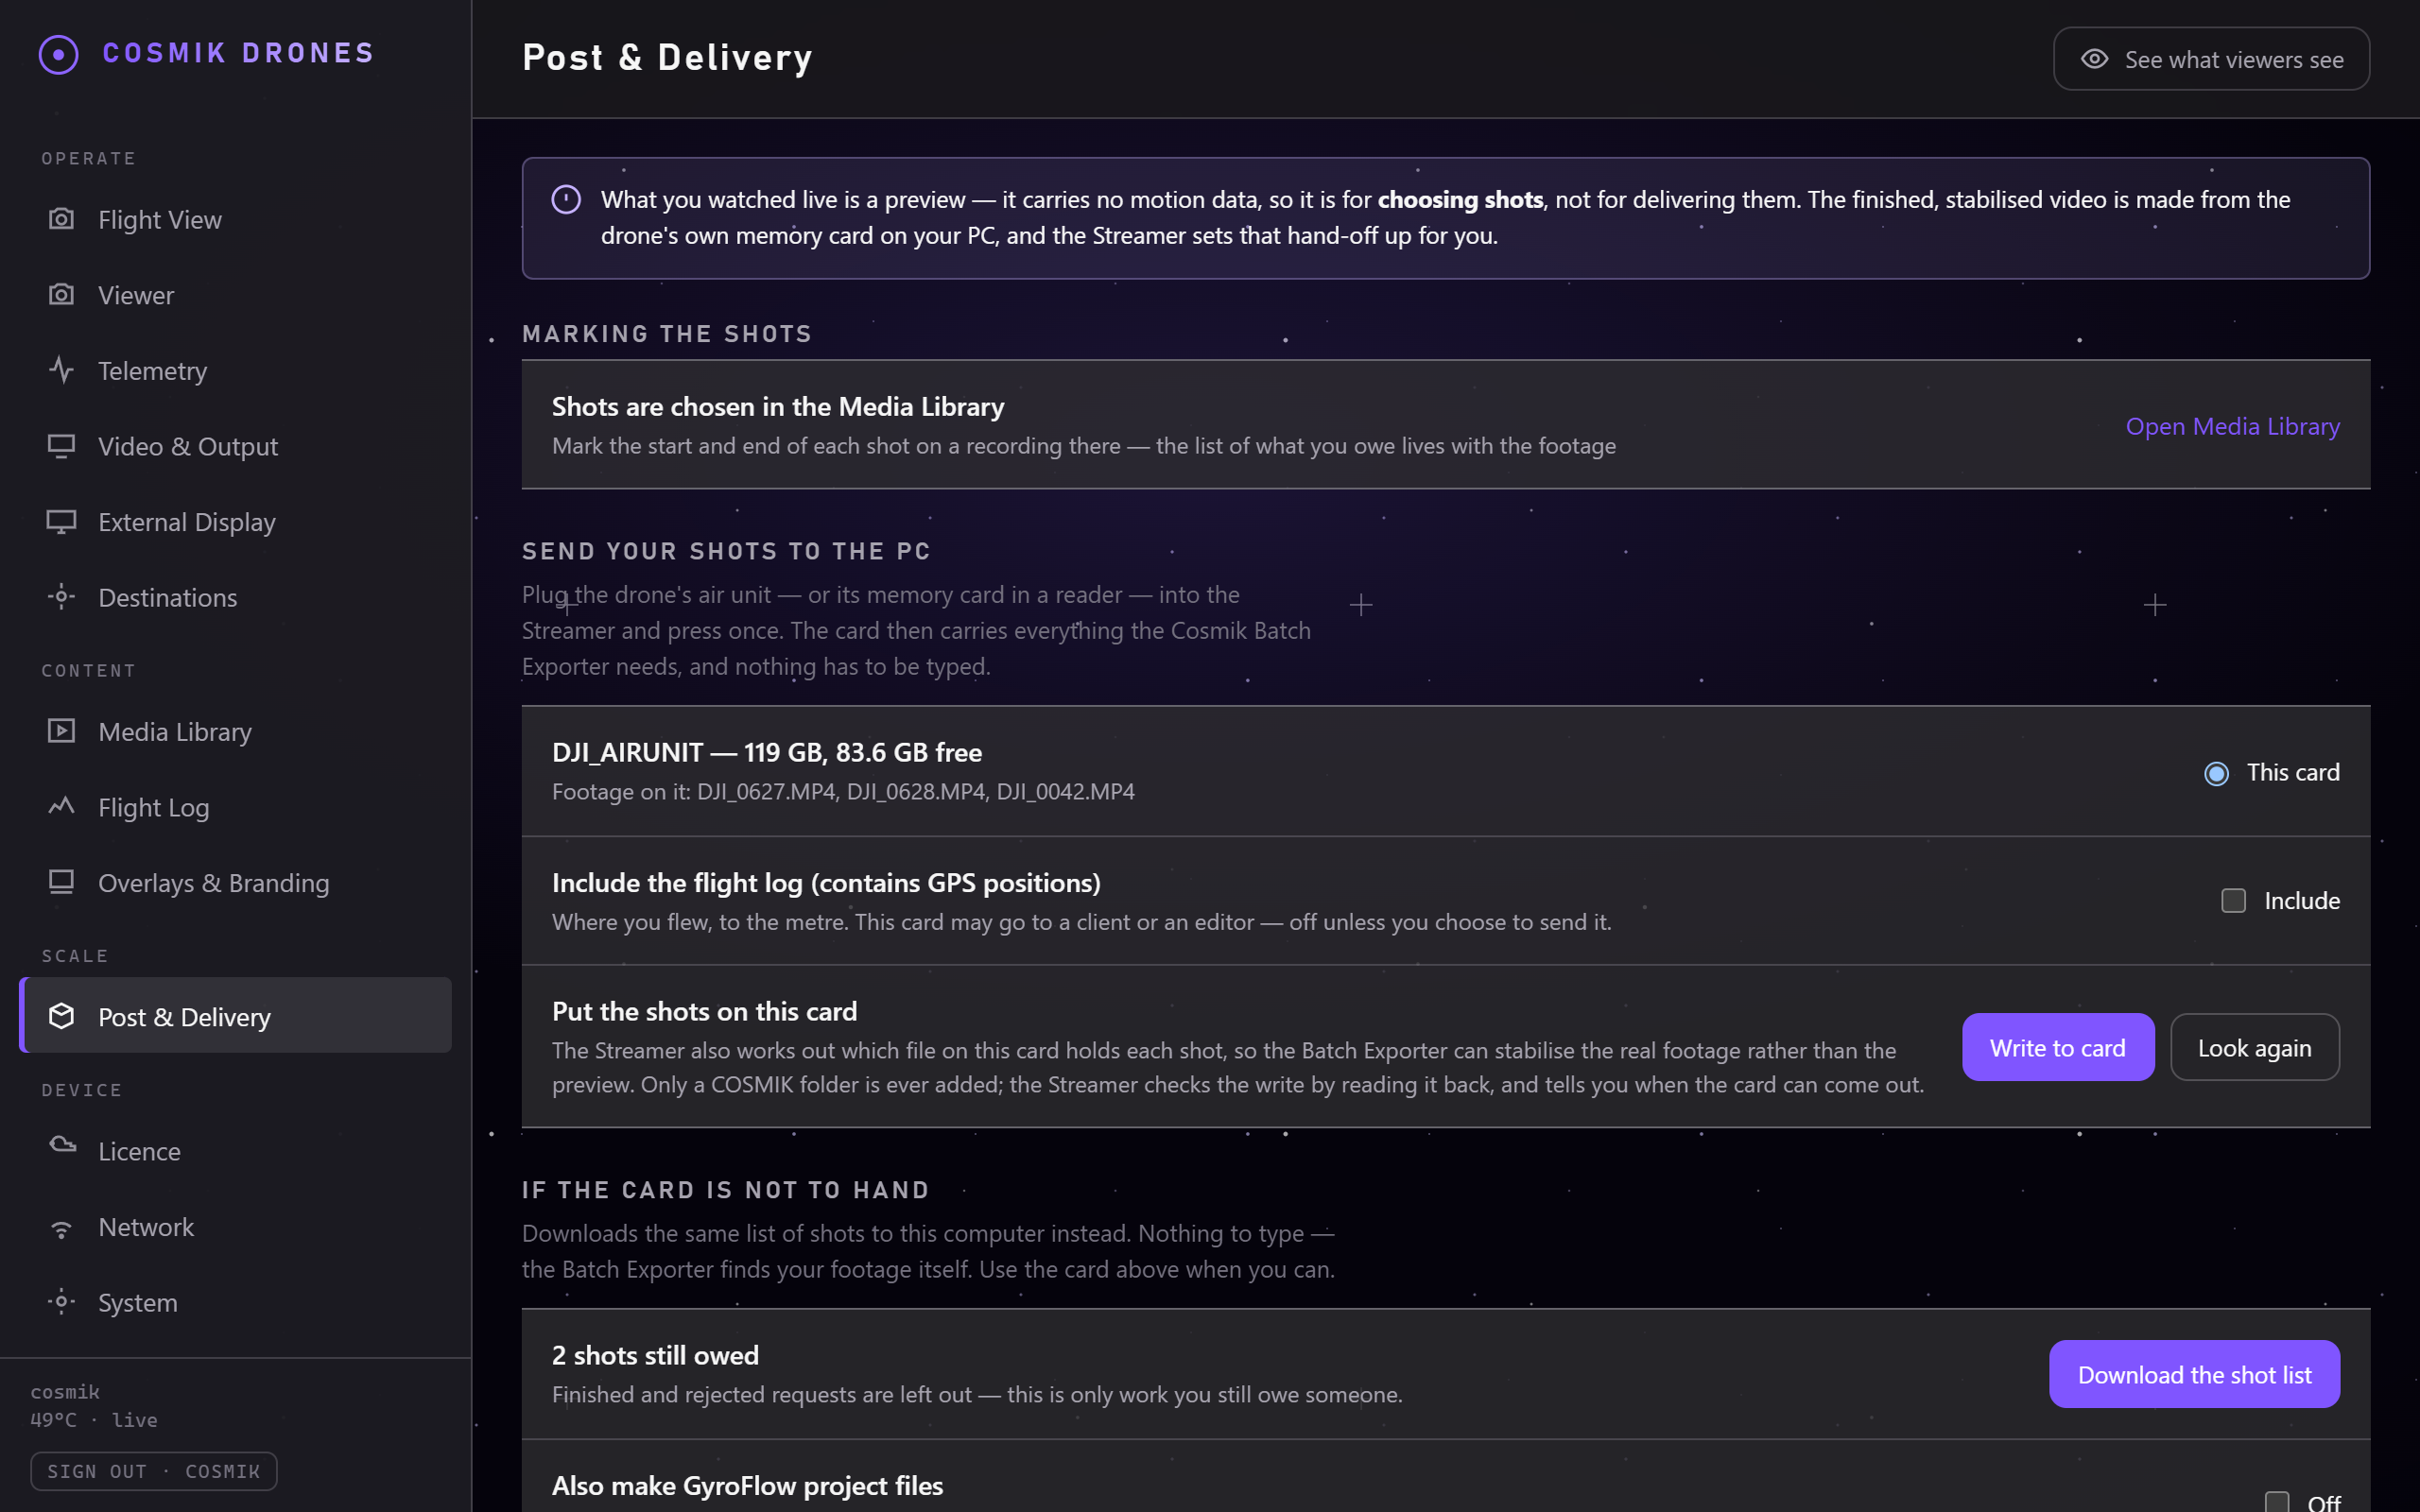
Task: Toggle the GyroFlow project files checkbox
Action: click(x=2276, y=1502)
